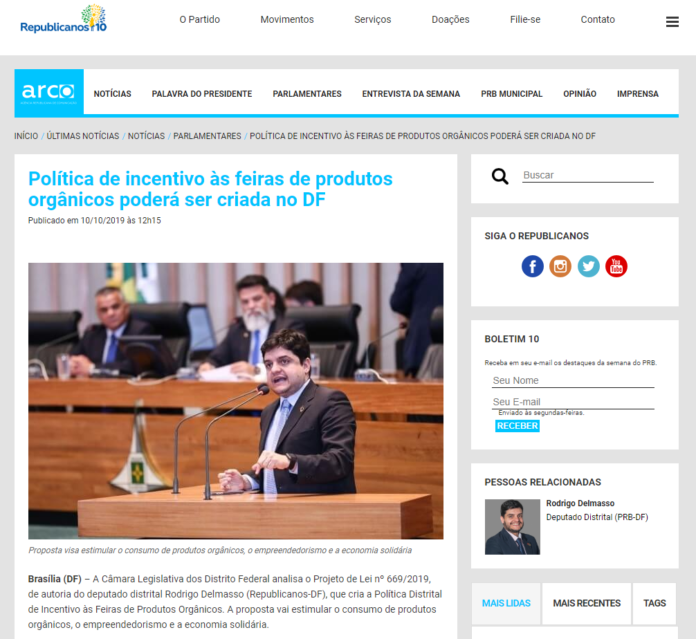Go to ENTREVISTA DA SEMANA
Viewport: 696px width, 639px height.
coord(411,94)
